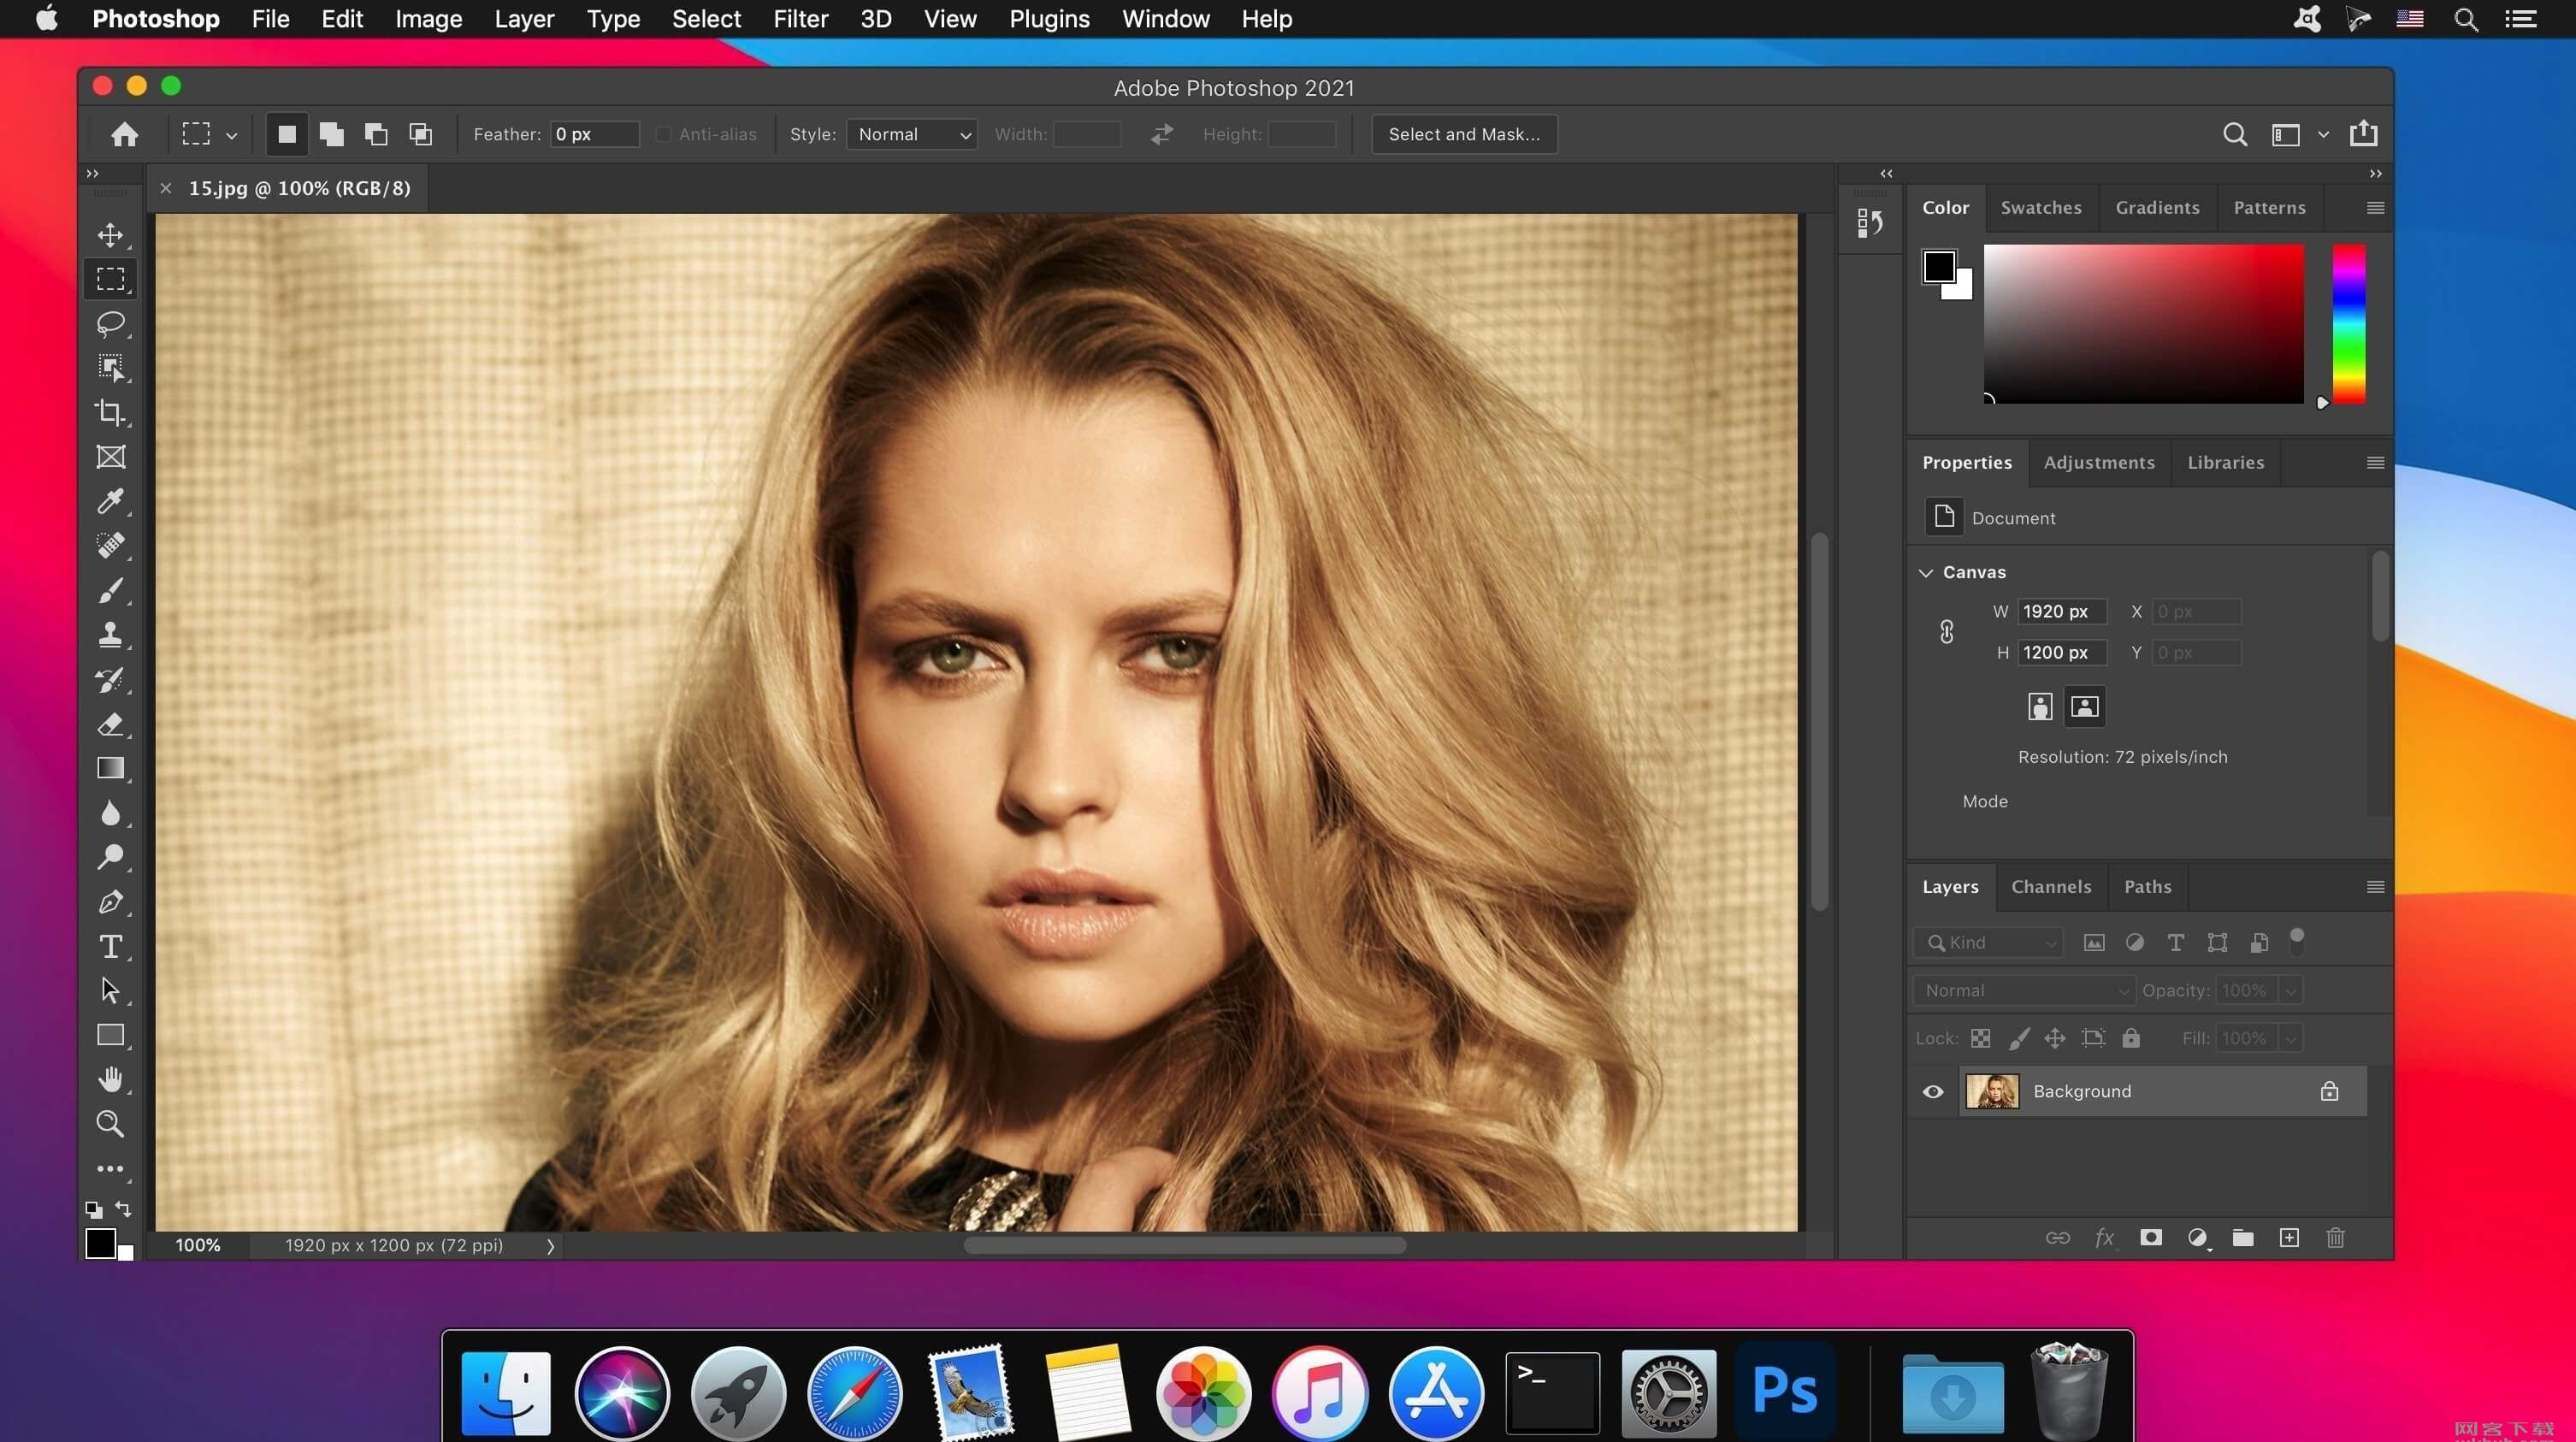
Task: Enable Anti-alias checkbox in options bar
Action: point(659,133)
